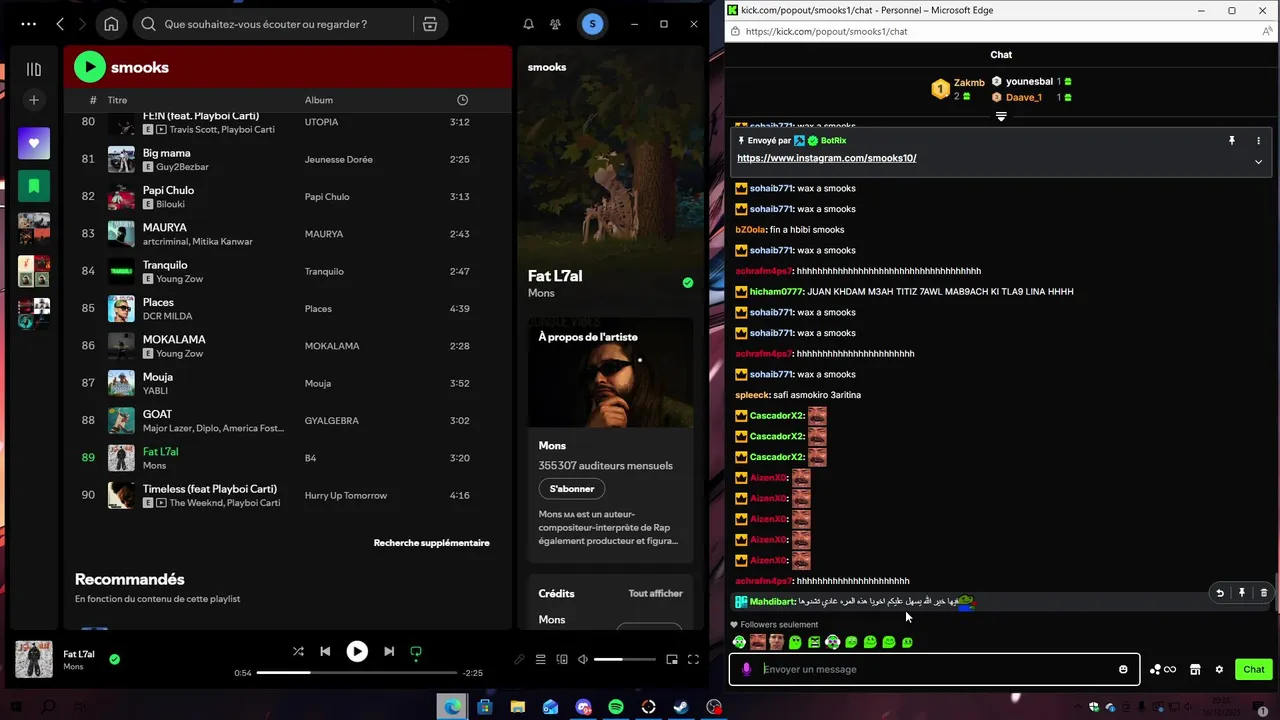1280x720 pixels.
Task: Open Hurry Up Tomorrow album link
Action: pyautogui.click(x=345, y=496)
